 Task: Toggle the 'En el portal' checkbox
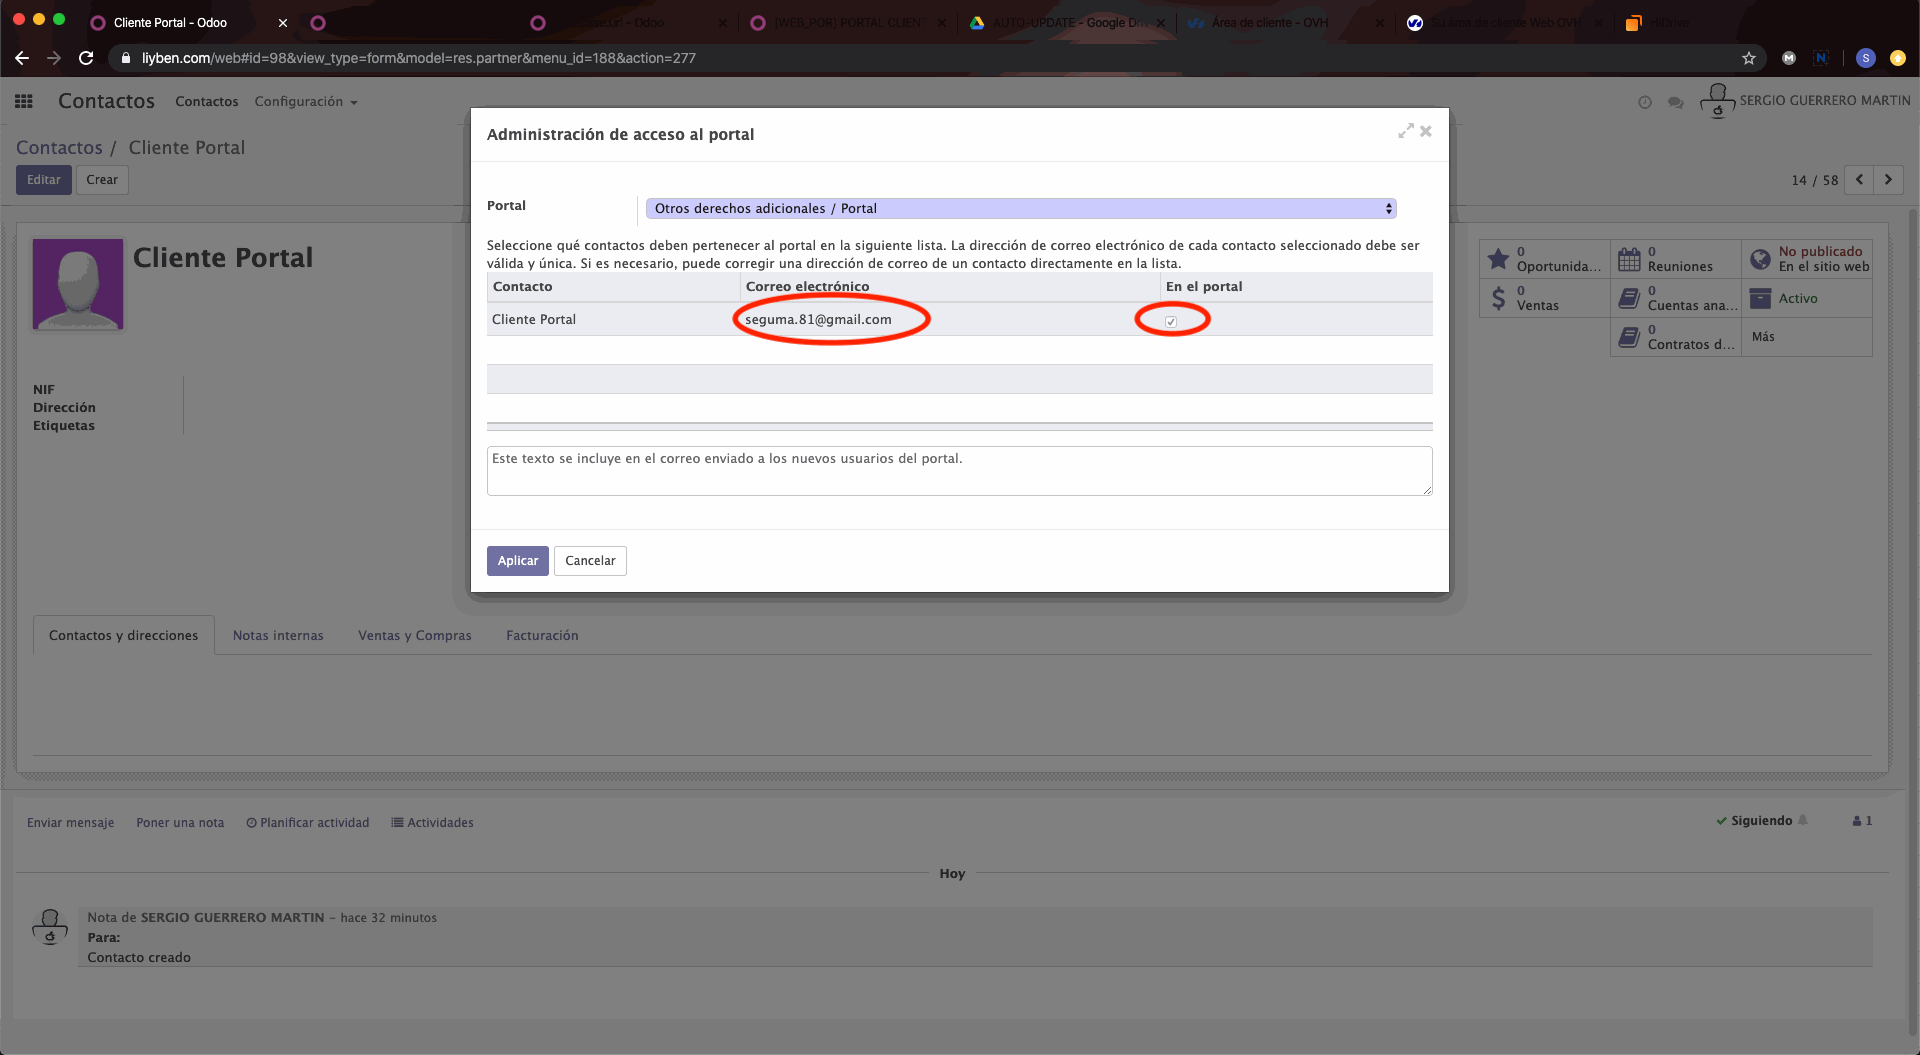(1171, 321)
